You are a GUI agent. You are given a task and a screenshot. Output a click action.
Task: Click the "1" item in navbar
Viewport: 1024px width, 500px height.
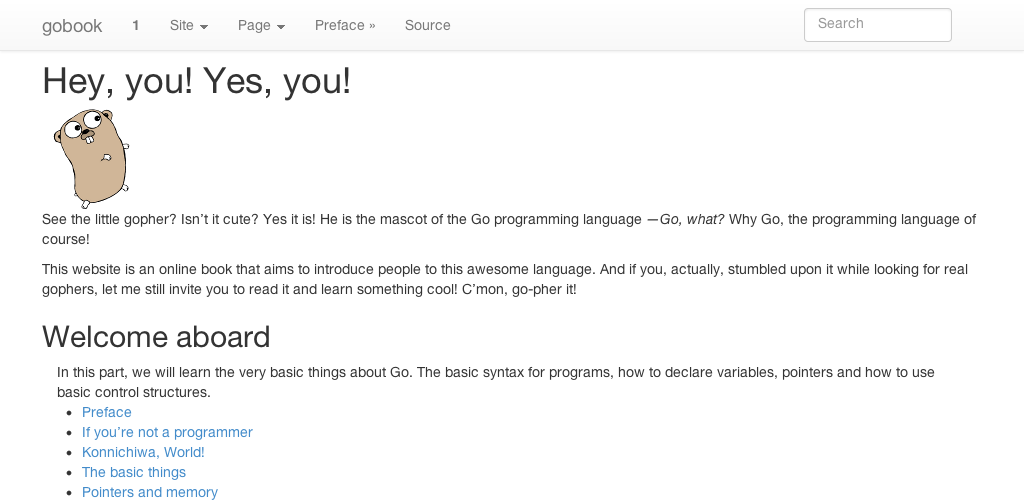(x=136, y=26)
